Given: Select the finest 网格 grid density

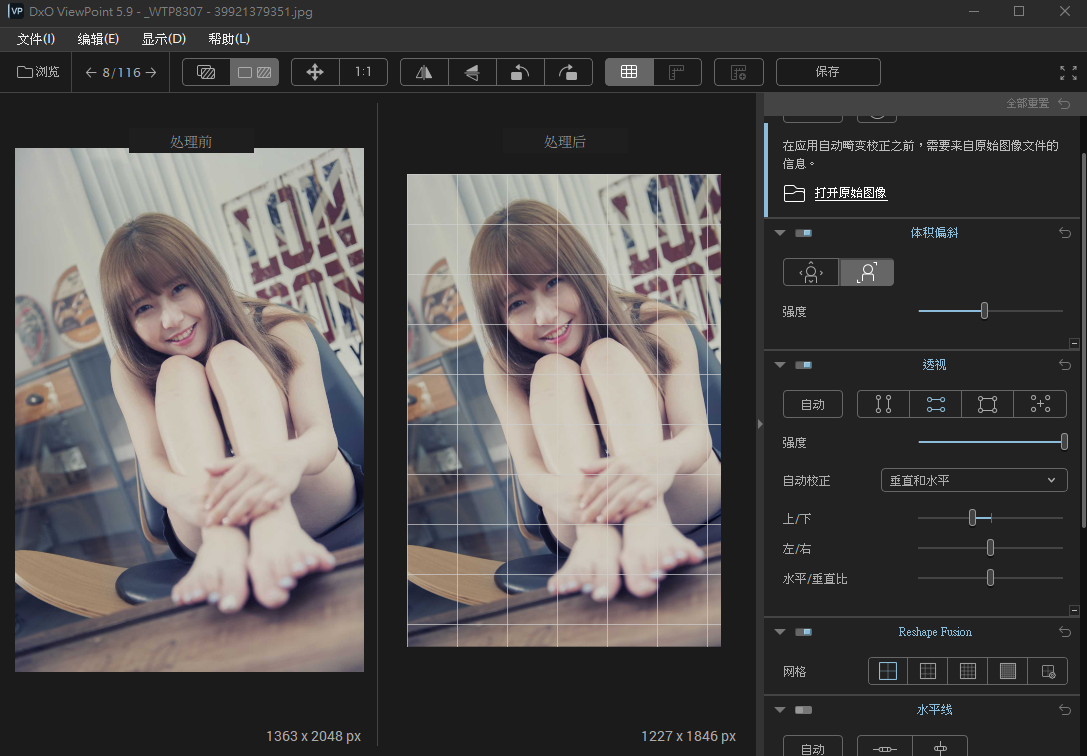Looking at the screenshot, I should pos(1008,671).
